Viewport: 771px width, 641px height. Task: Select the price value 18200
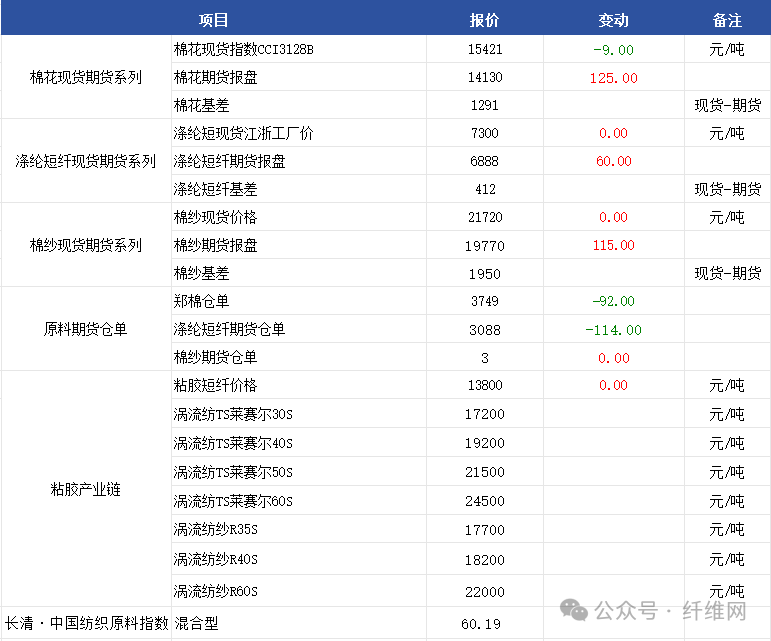click(x=485, y=560)
